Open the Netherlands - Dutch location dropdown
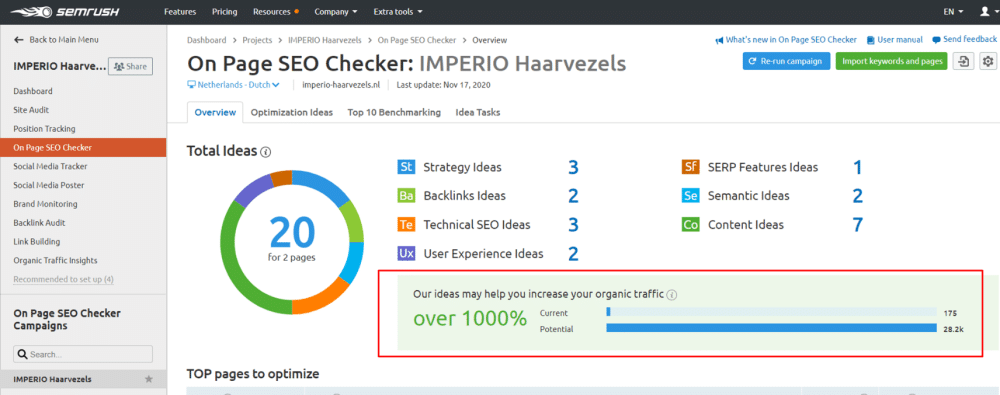The width and height of the screenshot is (1000, 395). [233, 84]
